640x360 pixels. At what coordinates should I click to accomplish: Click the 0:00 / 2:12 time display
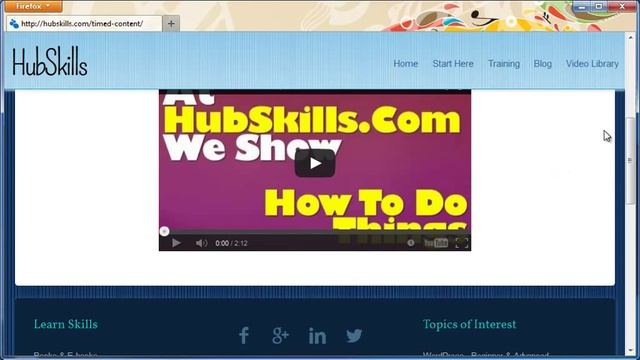pyautogui.click(x=231, y=243)
